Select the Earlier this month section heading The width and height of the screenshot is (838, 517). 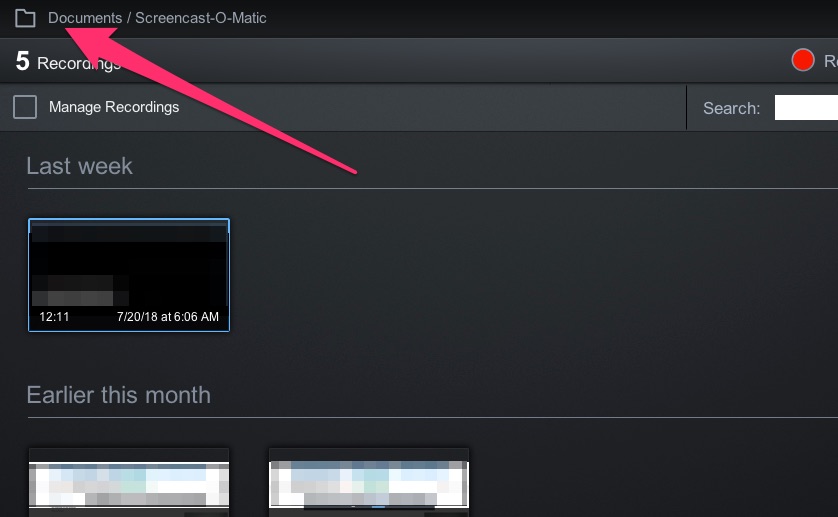118,395
